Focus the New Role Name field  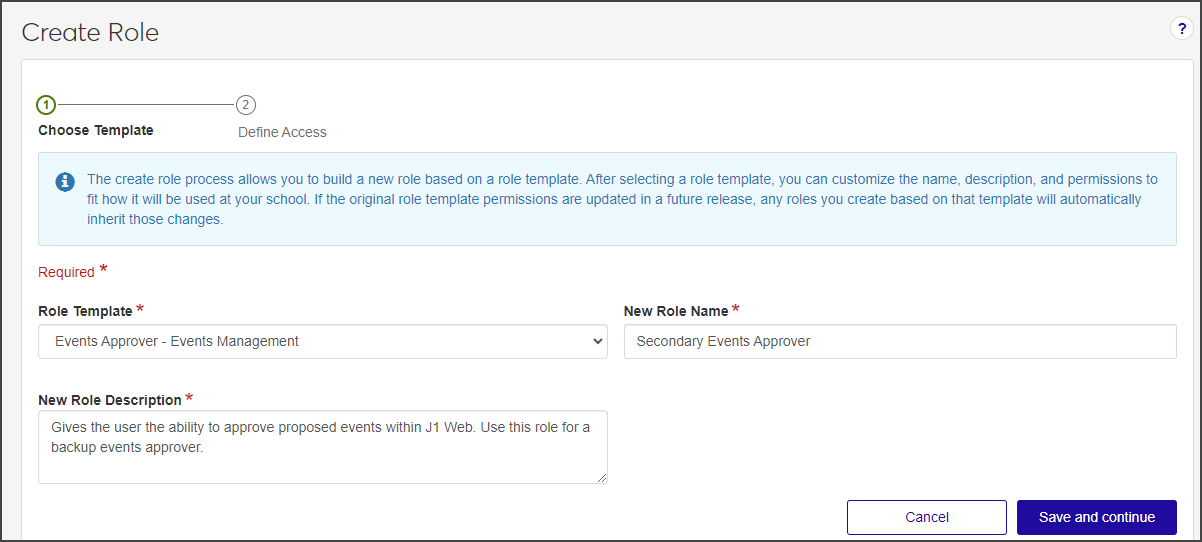click(x=900, y=341)
